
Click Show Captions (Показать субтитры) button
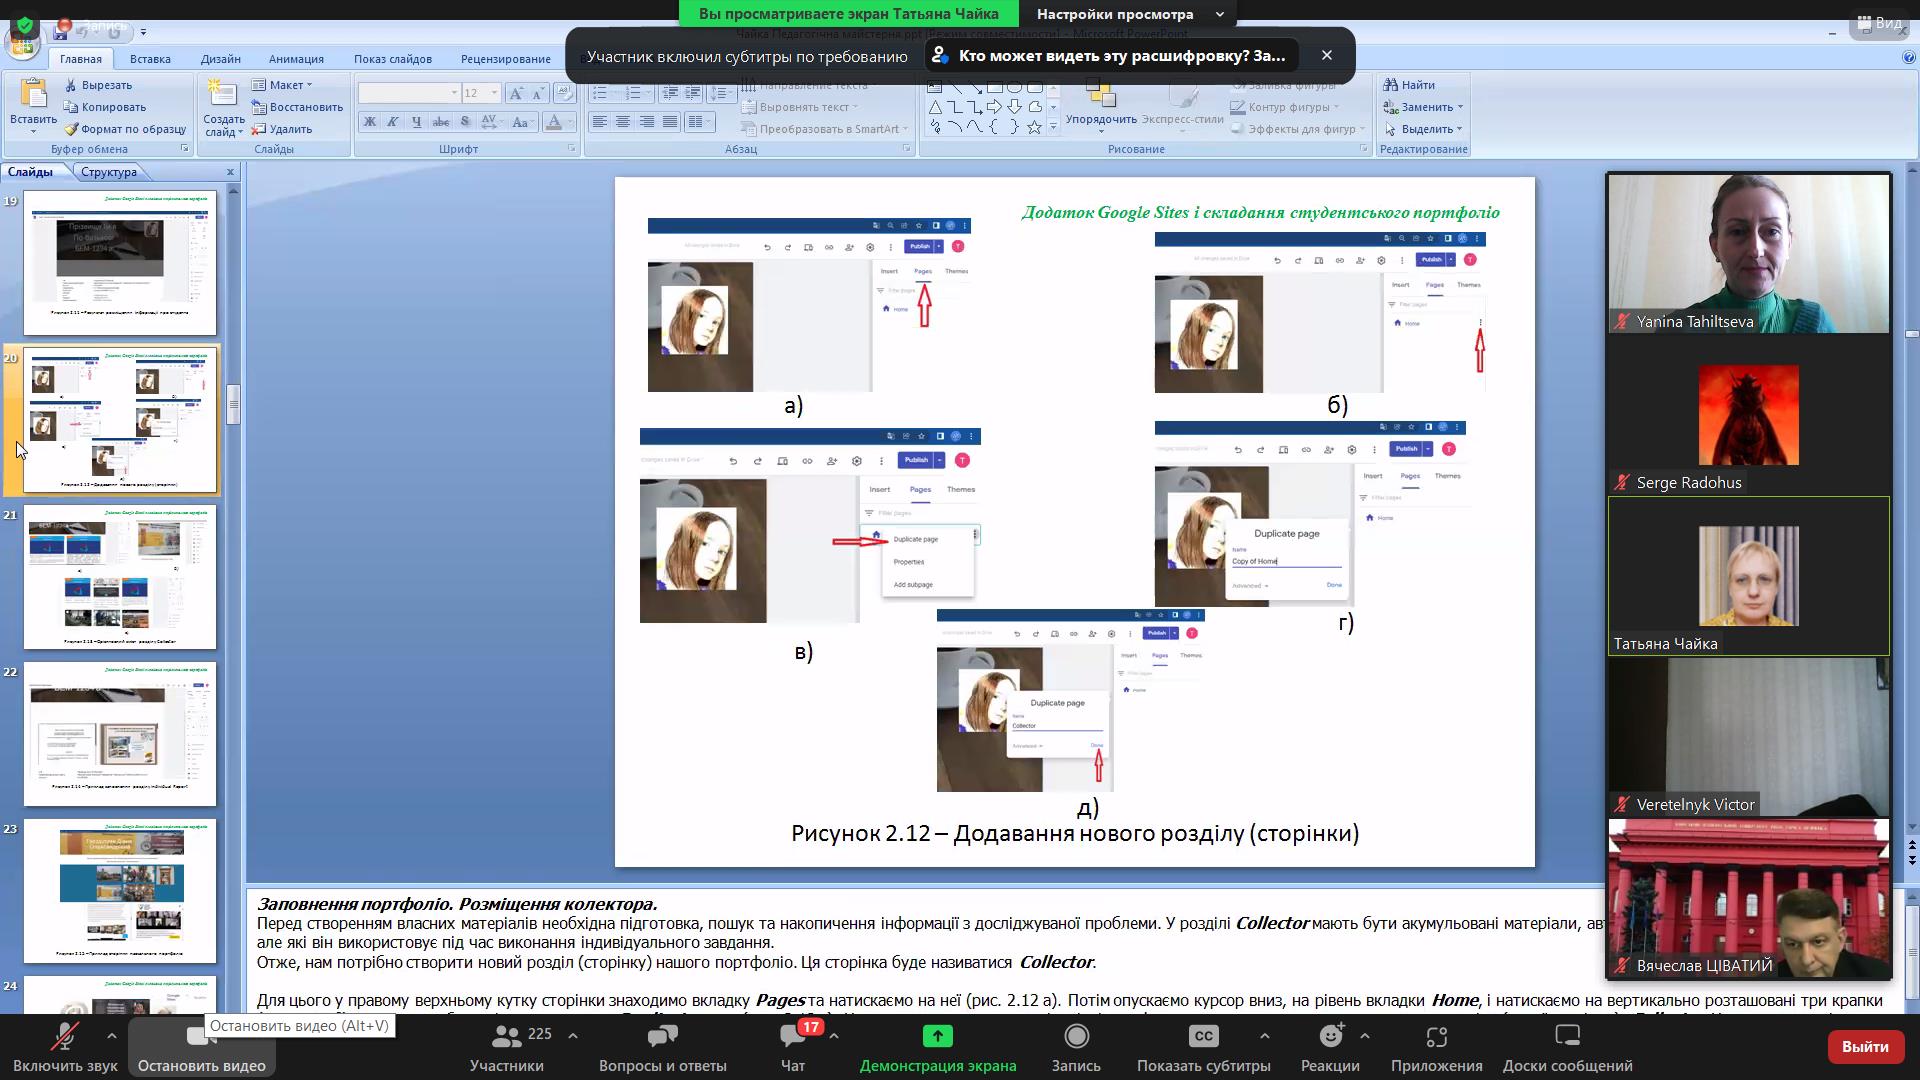(1203, 1046)
